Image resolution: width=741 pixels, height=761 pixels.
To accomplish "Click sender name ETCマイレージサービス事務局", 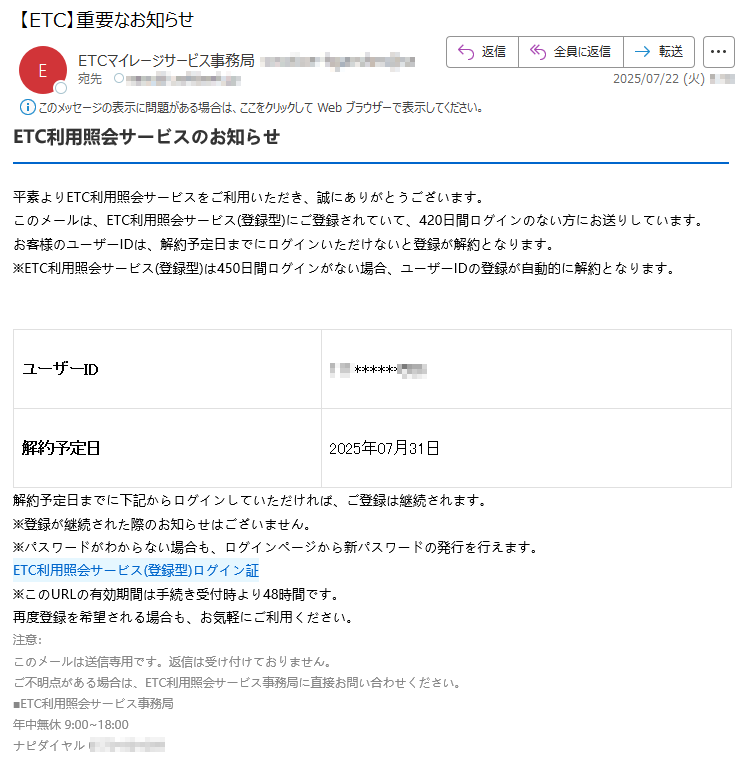I will (x=166, y=61).
